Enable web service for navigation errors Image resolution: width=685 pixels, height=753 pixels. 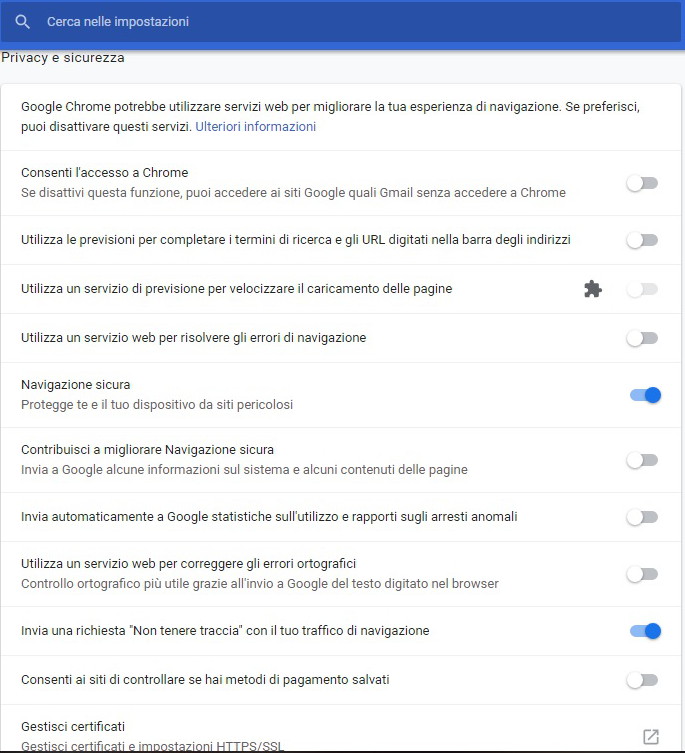pyautogui.click(x=642, y=338)
